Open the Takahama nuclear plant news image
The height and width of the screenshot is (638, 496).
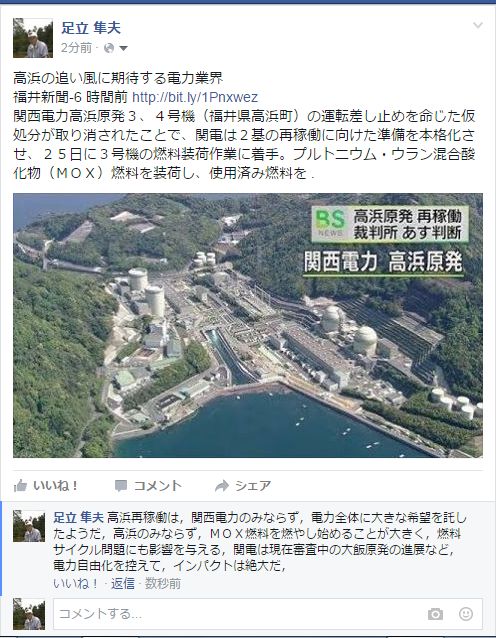tap(248, 325)
